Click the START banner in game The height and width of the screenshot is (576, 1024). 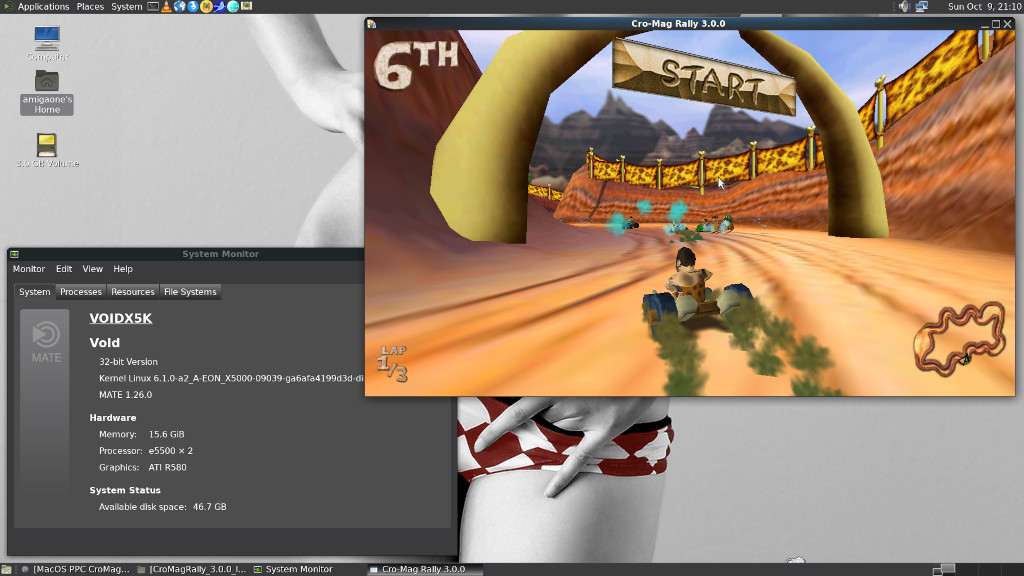point(705,76)
